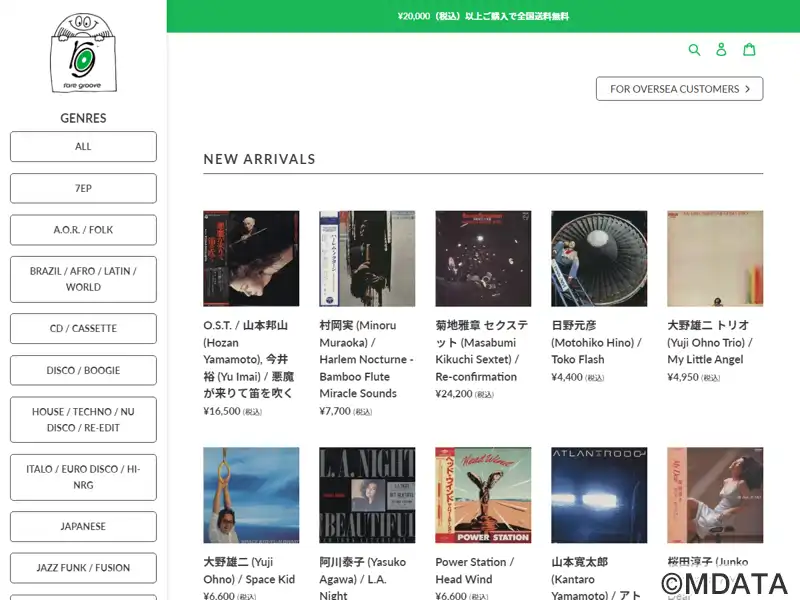Viewport: 800px width, 600px height.
Task: Choose DISCO / BOOGIE genre
Action: point(83,370)
